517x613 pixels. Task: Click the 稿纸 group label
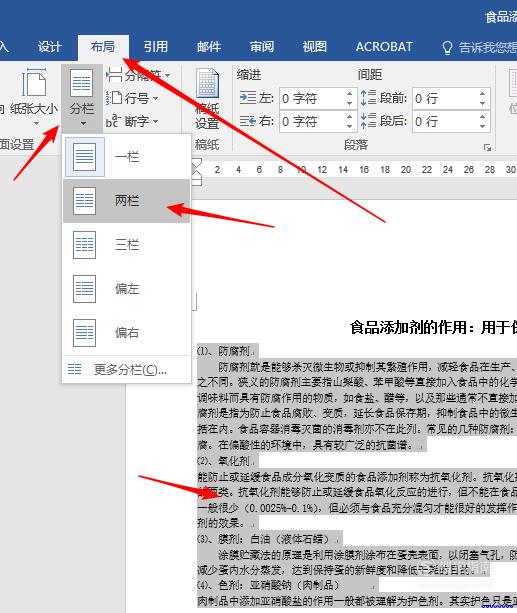207,145
